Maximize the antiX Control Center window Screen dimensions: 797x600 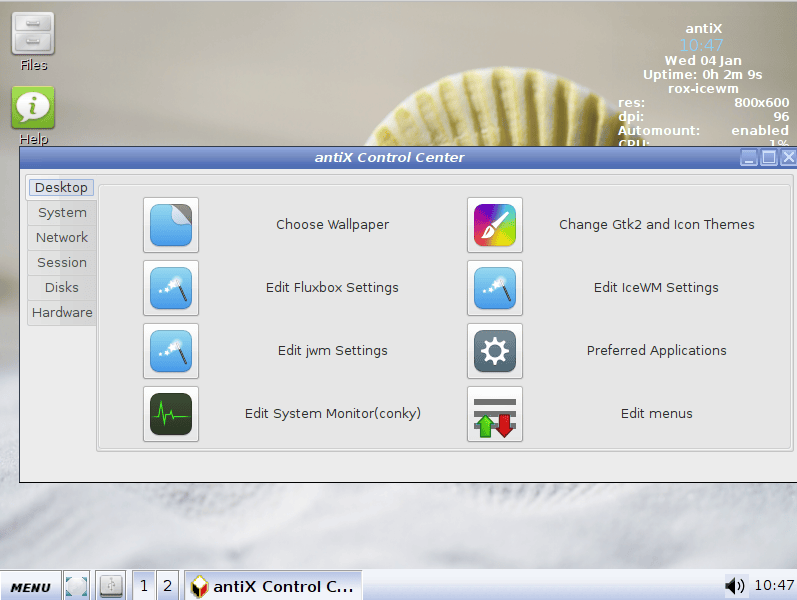pos(769,158)
